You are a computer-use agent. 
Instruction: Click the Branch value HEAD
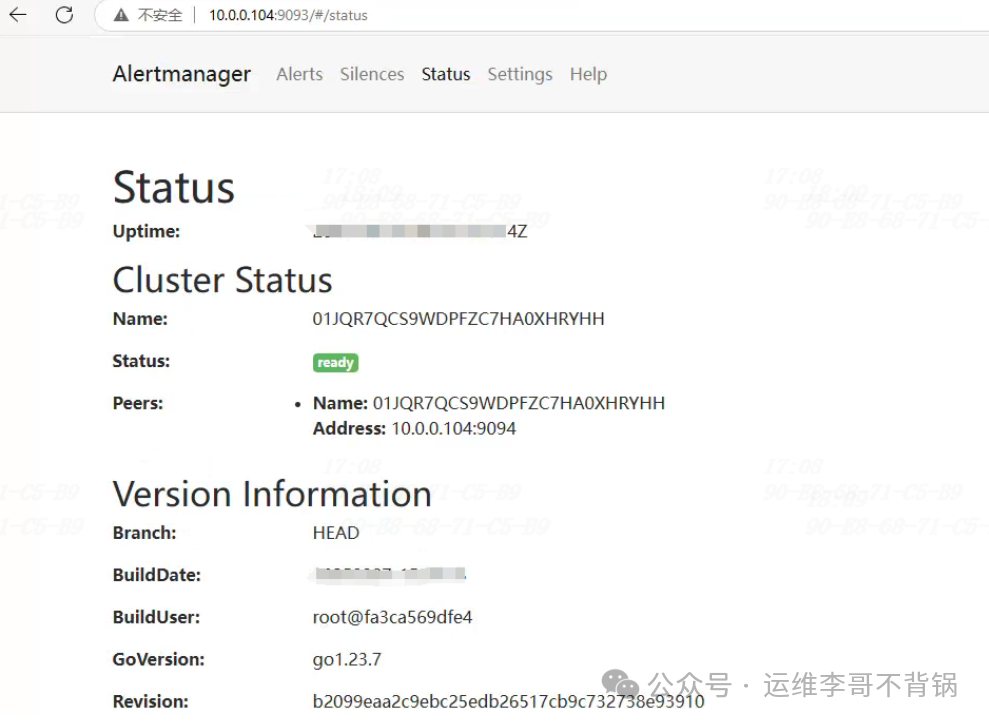click(336, 533)
